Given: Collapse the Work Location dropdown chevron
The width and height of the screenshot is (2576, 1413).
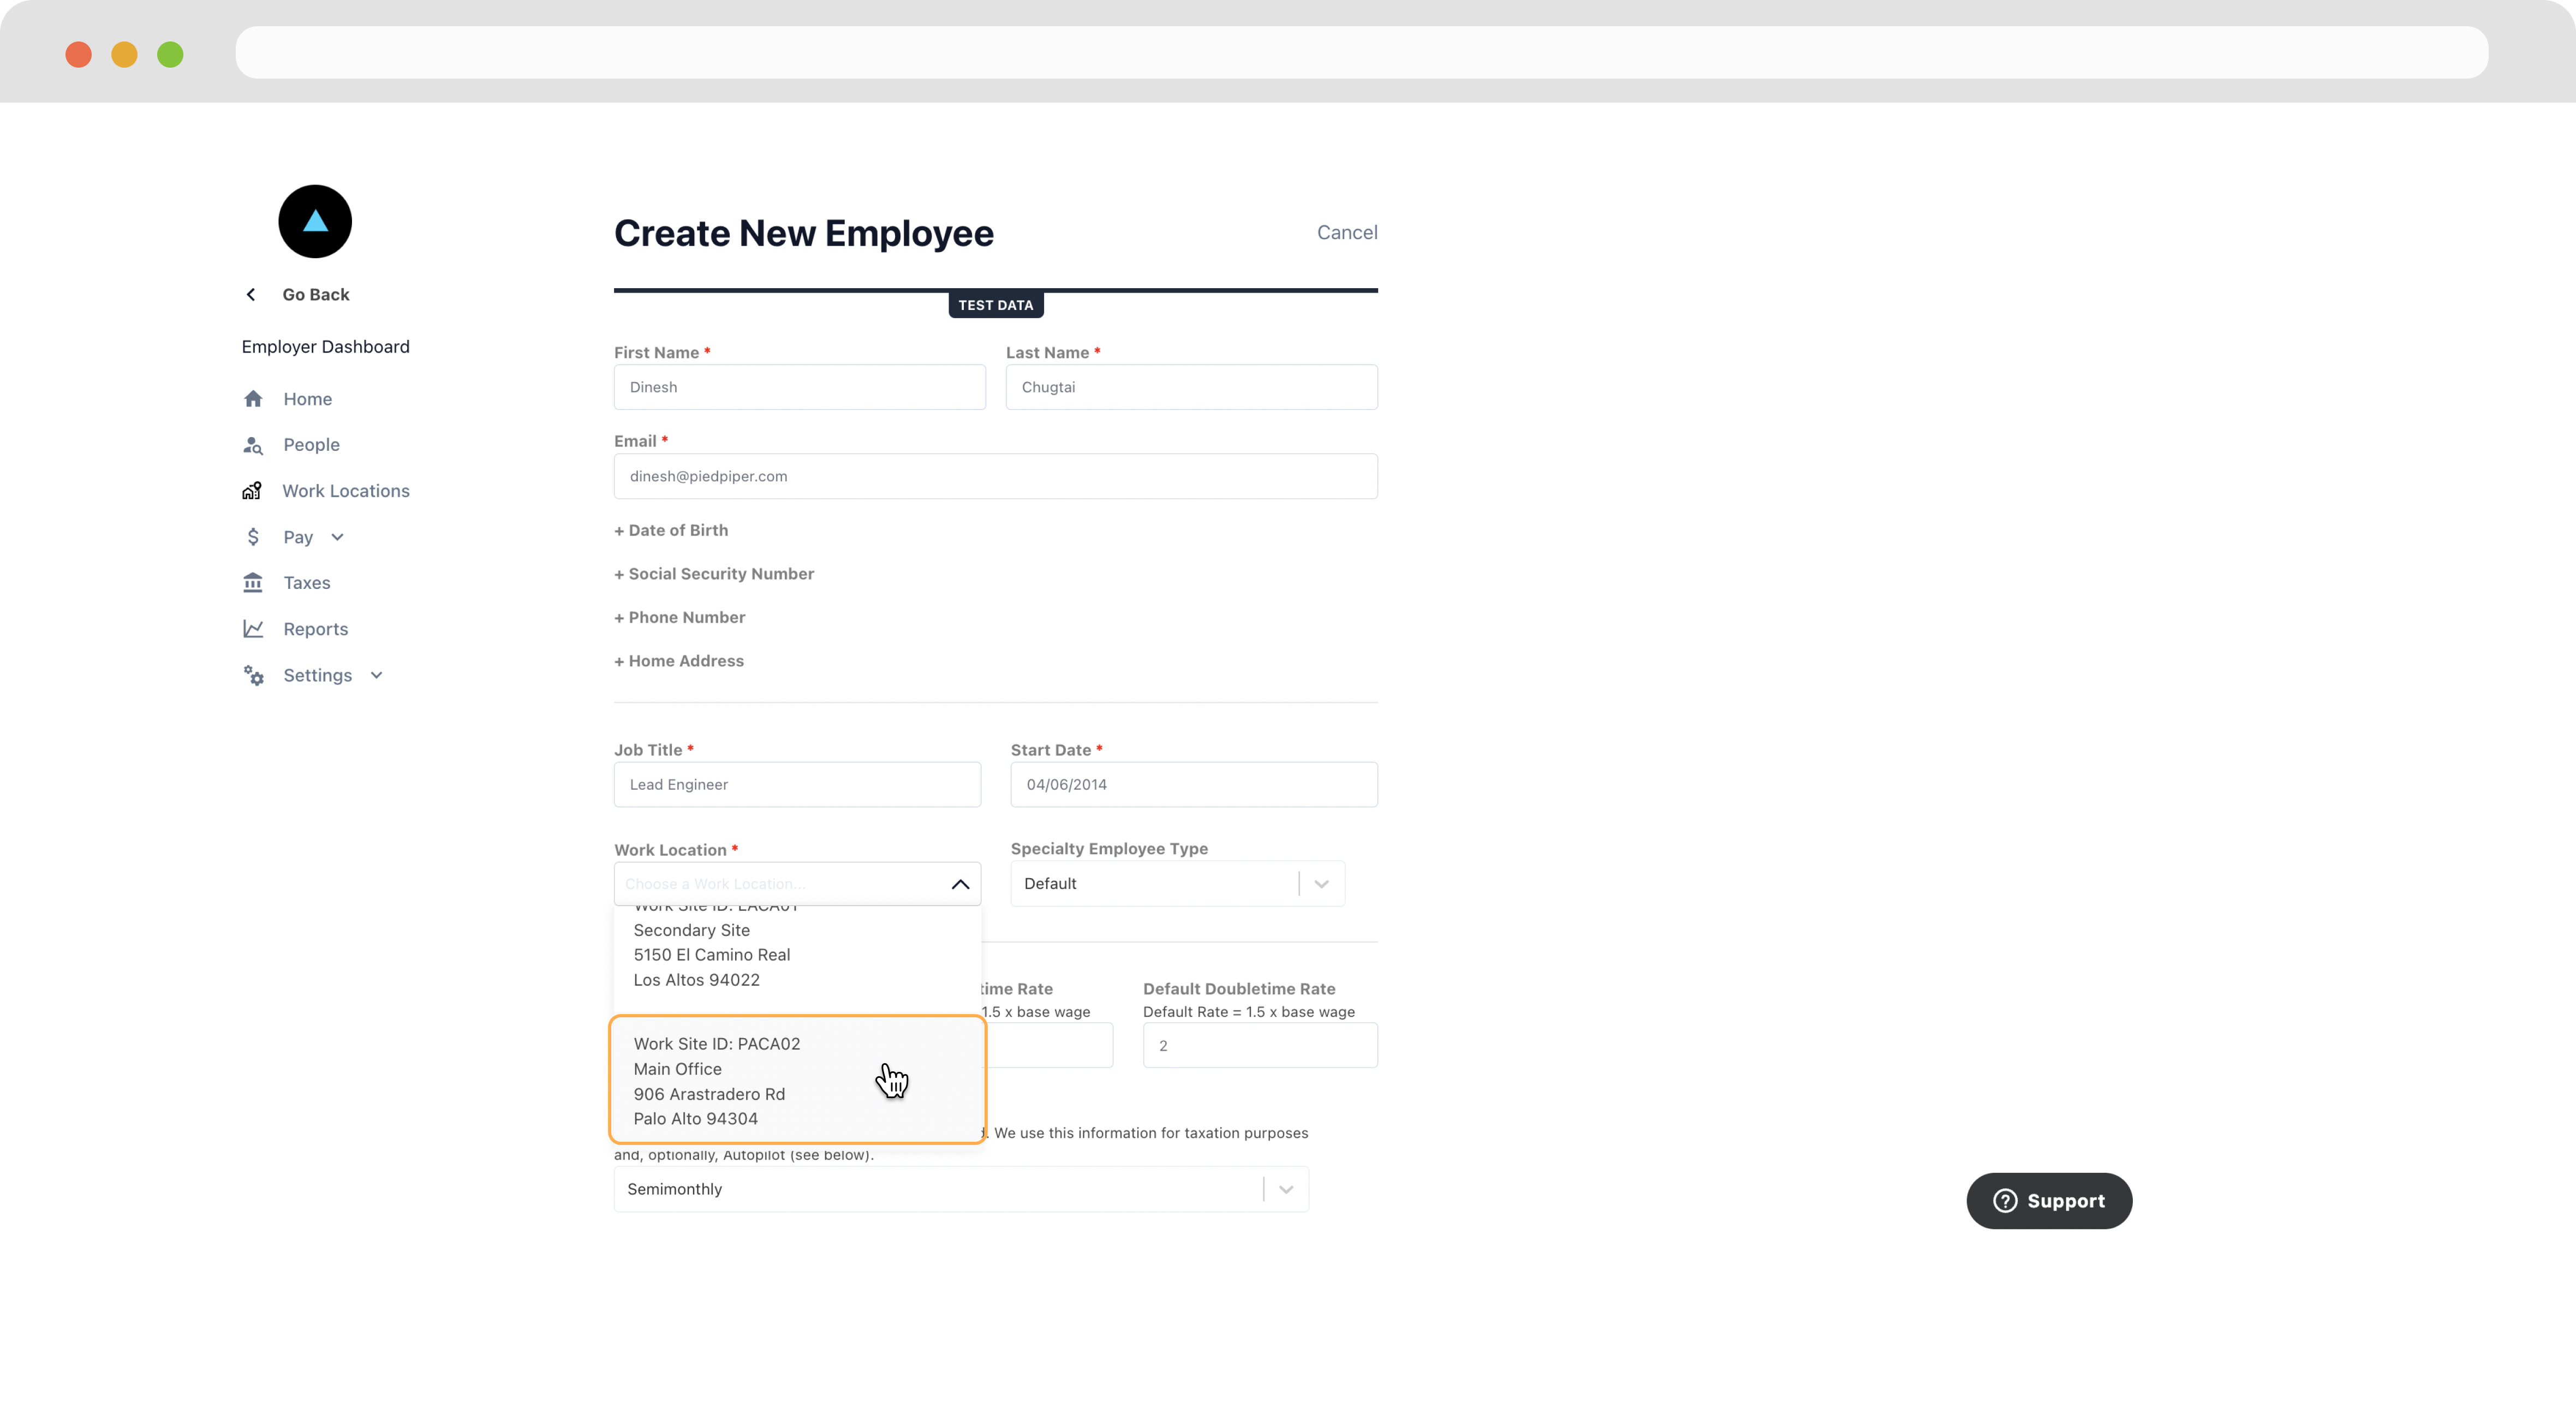Looking at the screenshot, I should click(x=960, y=884).
